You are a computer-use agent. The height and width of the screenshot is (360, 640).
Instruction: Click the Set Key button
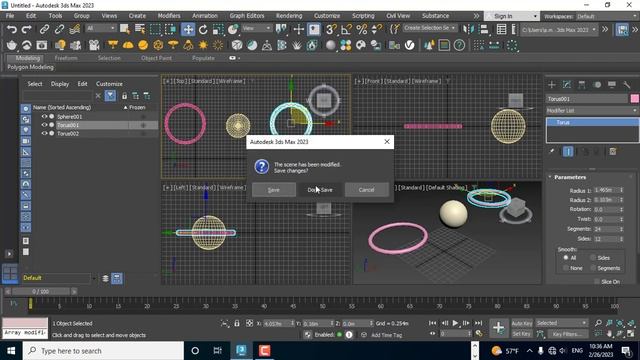tap(522, 334)
